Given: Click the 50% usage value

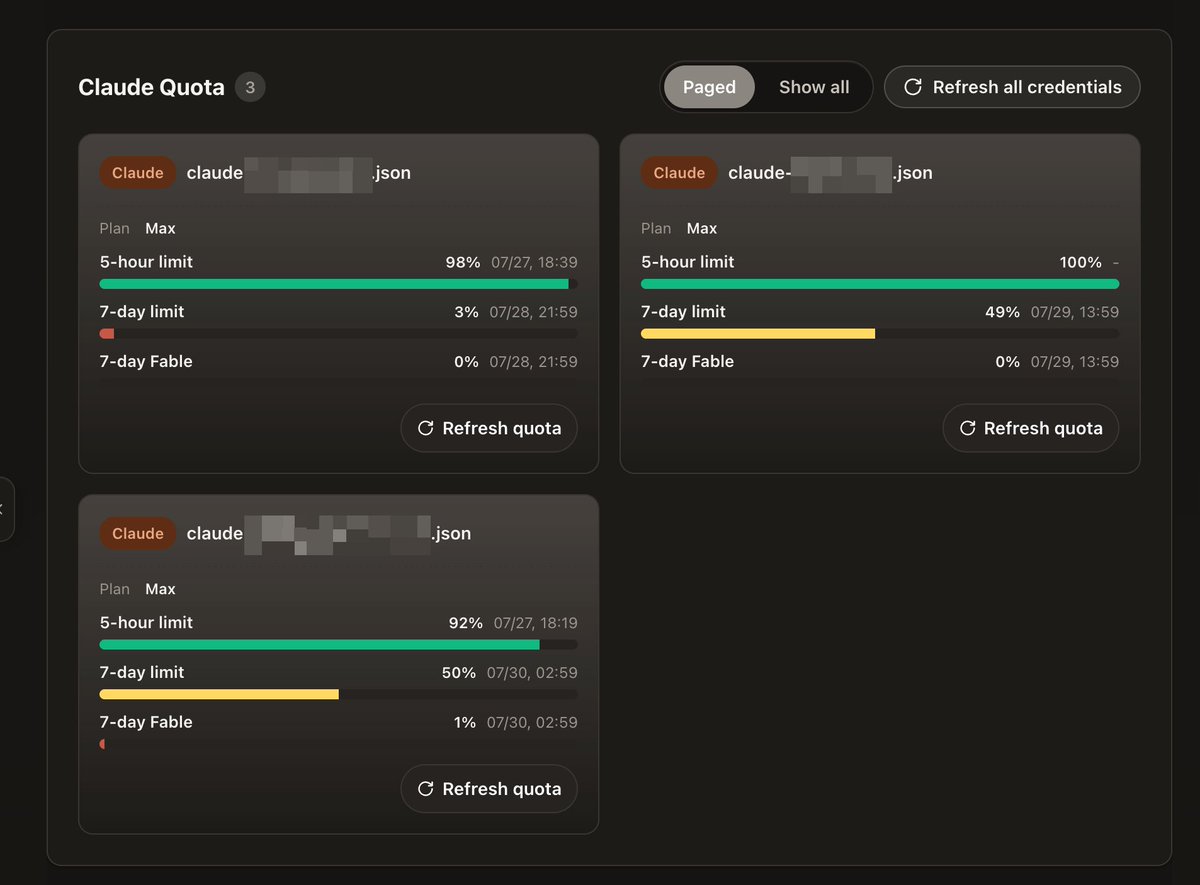Looking at the screenshot, I should coord(459,673).
